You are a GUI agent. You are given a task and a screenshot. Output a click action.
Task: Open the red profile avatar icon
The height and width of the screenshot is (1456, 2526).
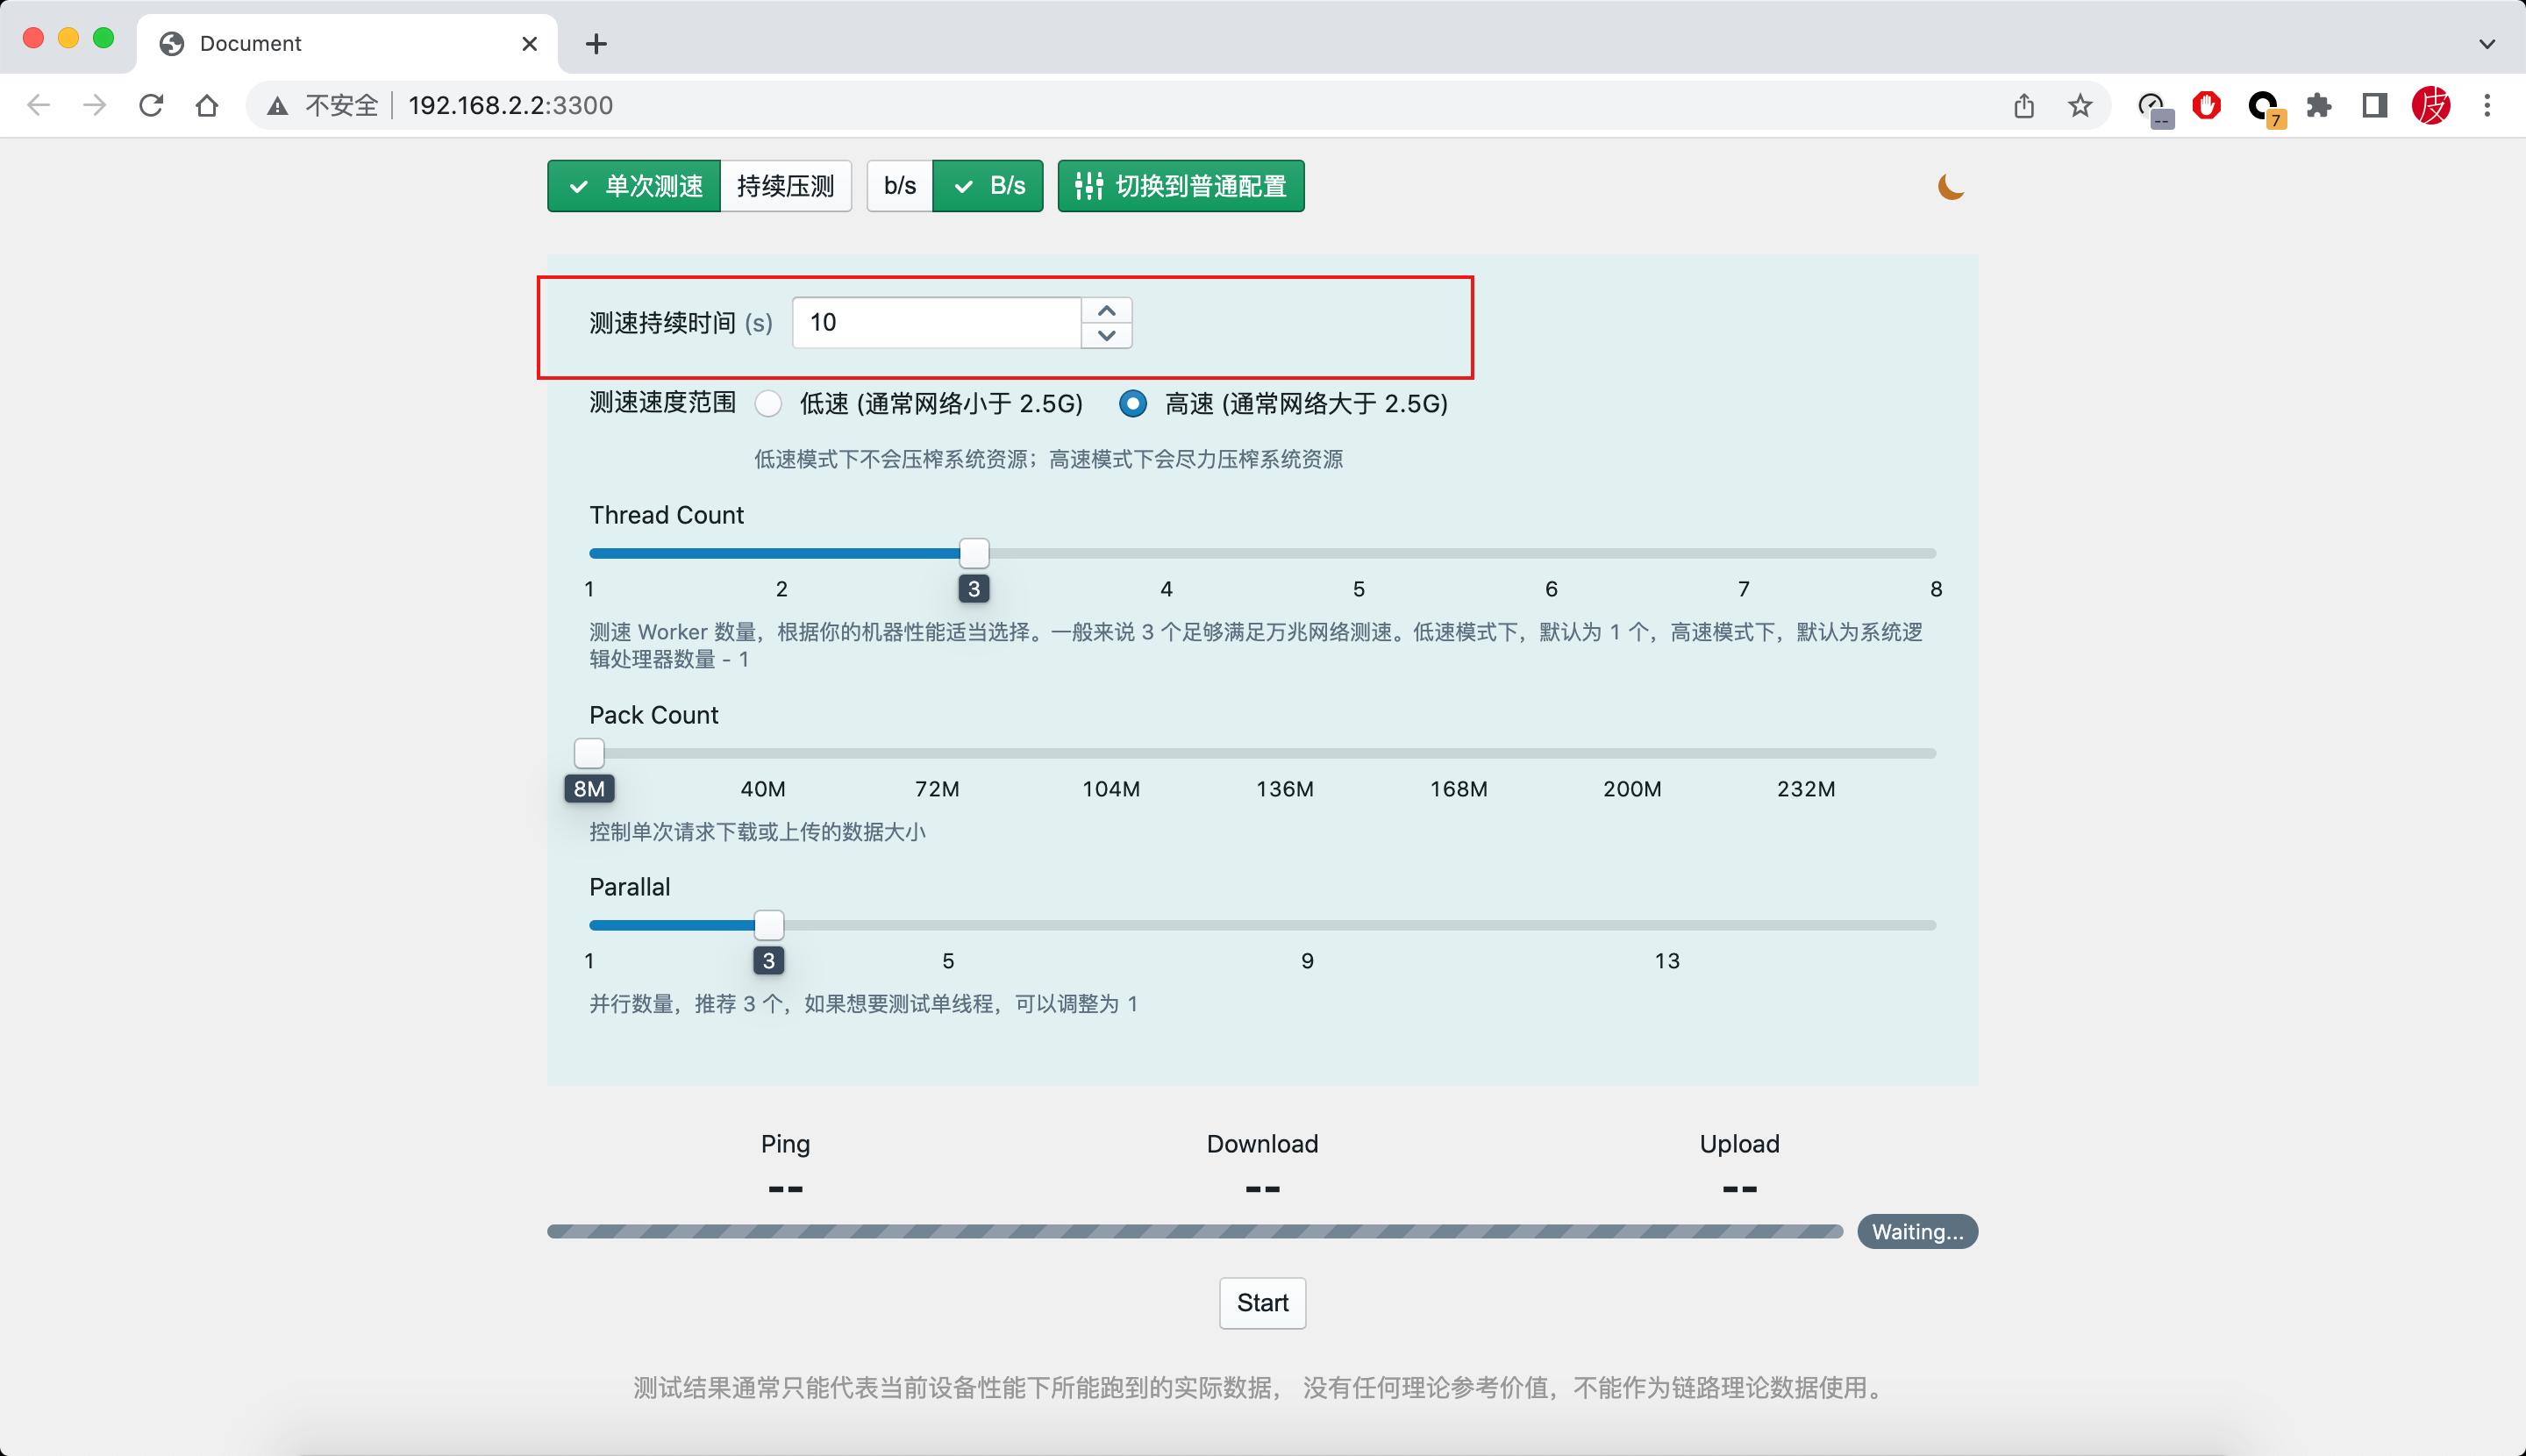(x=2432, y=105)
